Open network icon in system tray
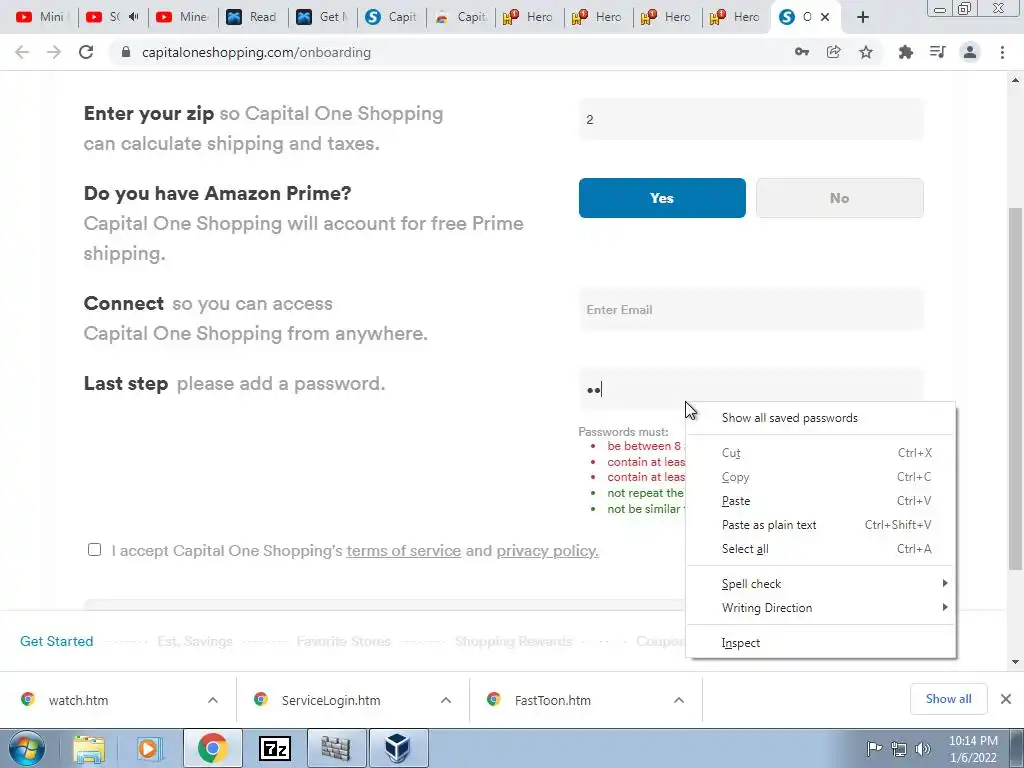Viewport: 1024px width, 768px height. tap(899, 749)
